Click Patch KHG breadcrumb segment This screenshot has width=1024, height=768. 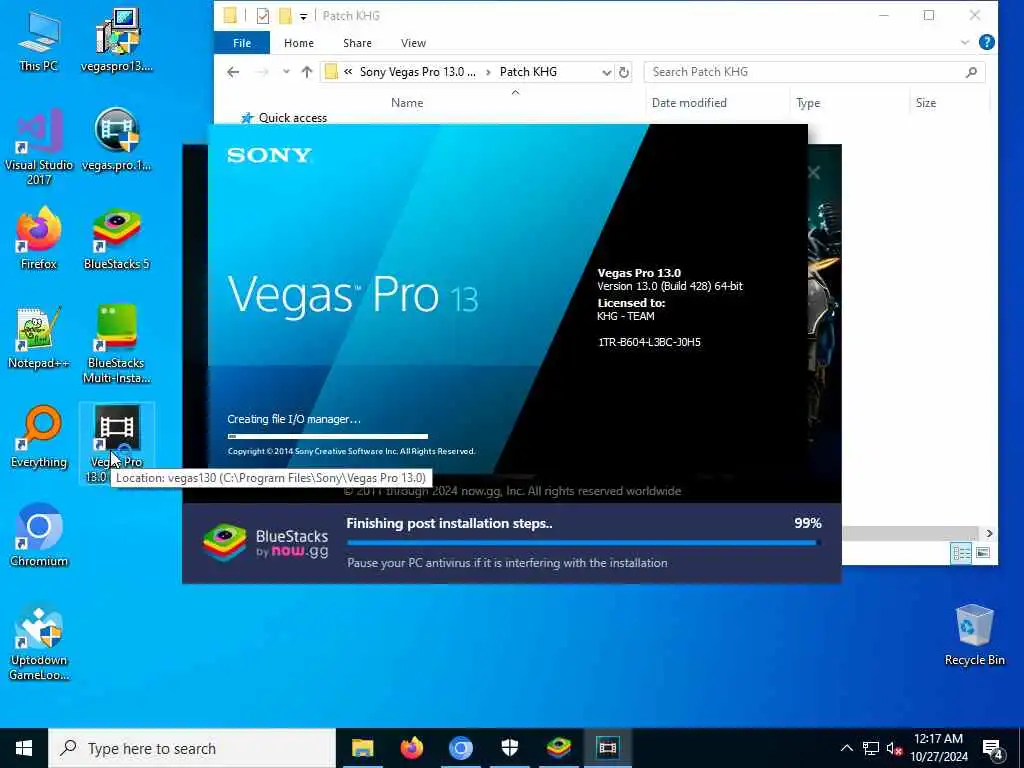528,72
